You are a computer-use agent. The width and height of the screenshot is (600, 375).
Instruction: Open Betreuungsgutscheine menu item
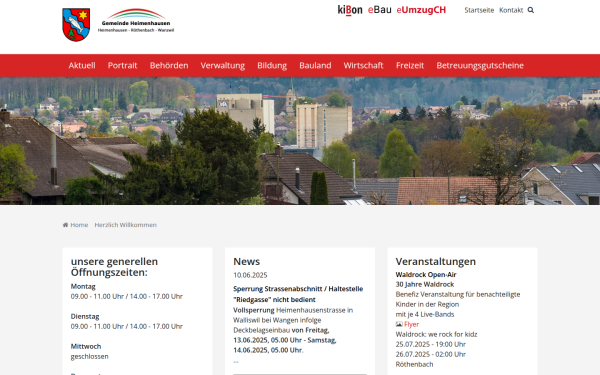coord(480,65)
